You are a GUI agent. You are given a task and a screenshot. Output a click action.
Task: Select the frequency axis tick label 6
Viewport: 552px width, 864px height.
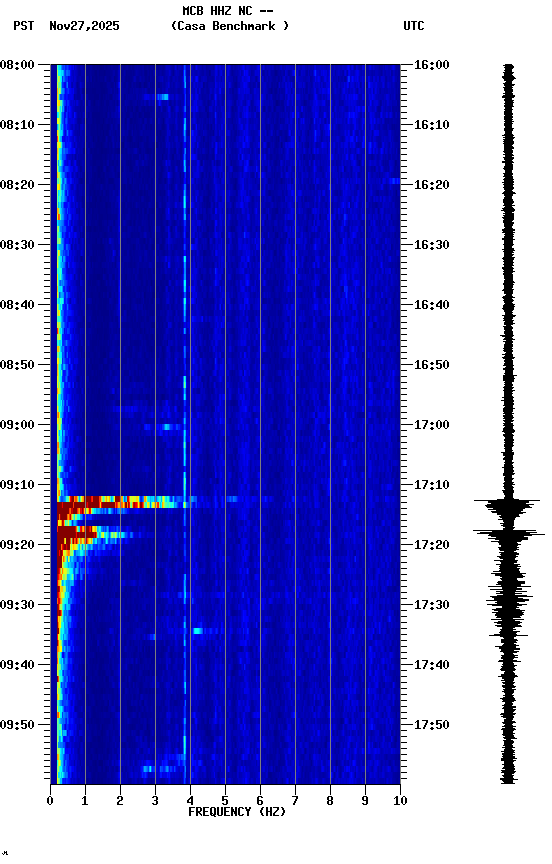pyautogui.click(x=260, y=801)
